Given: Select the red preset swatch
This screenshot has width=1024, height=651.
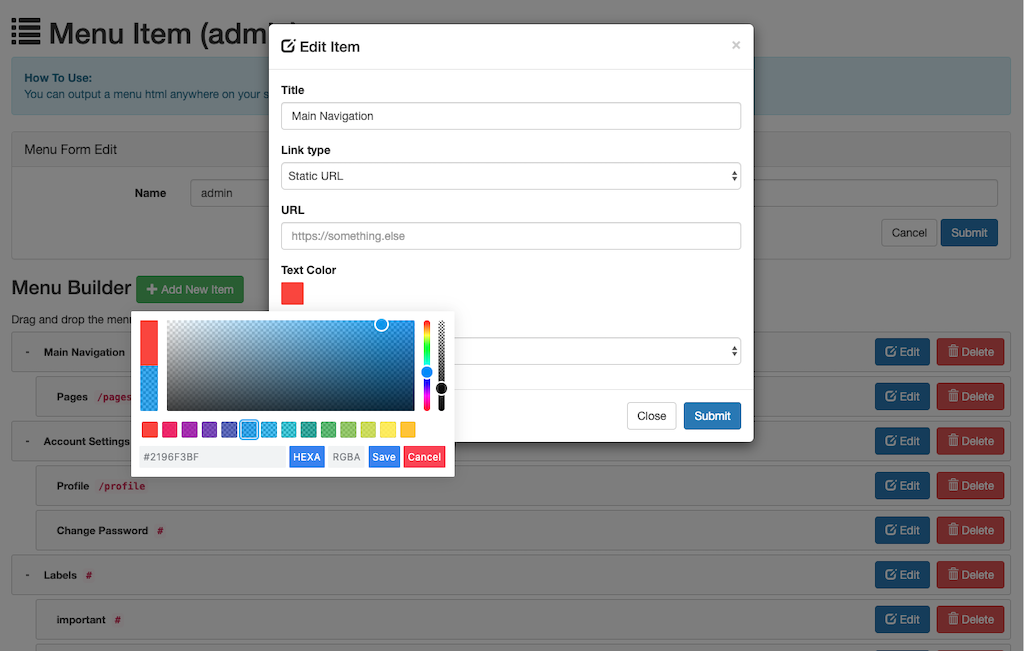Looking at the screenshot, I should click(x=150, y=430).
